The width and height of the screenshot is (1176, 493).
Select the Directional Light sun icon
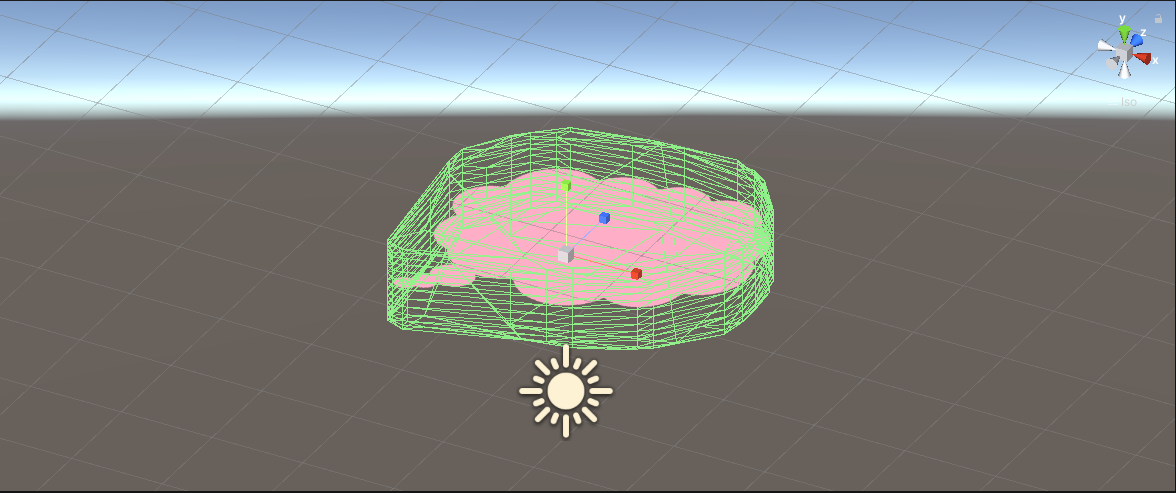[566, 390]
